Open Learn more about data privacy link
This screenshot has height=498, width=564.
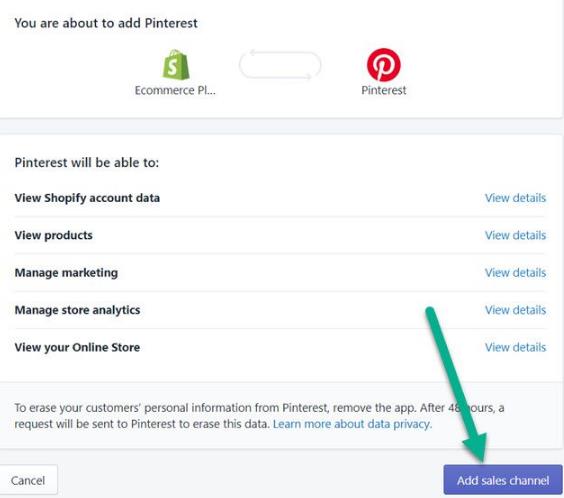pos(352,424)
